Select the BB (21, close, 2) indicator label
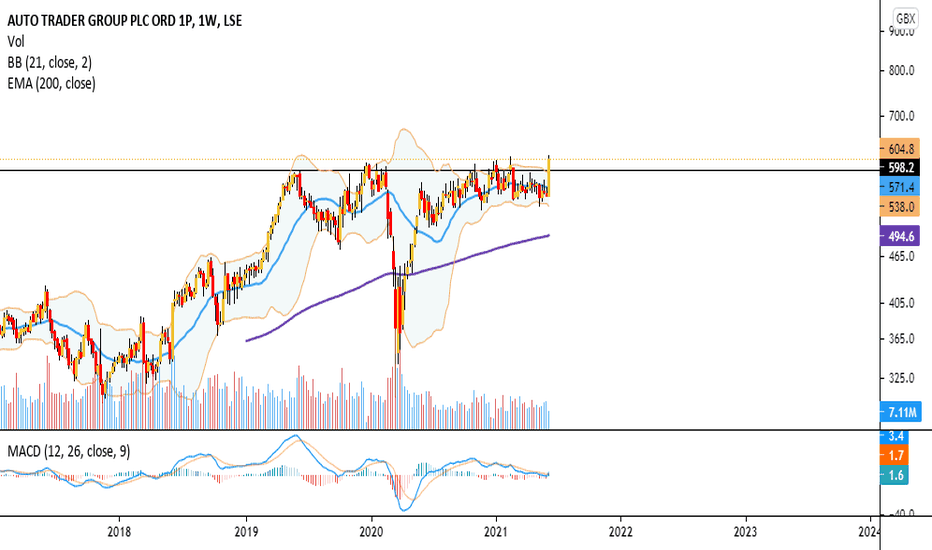This screenshot has width=932, height=550. (49, 62)
